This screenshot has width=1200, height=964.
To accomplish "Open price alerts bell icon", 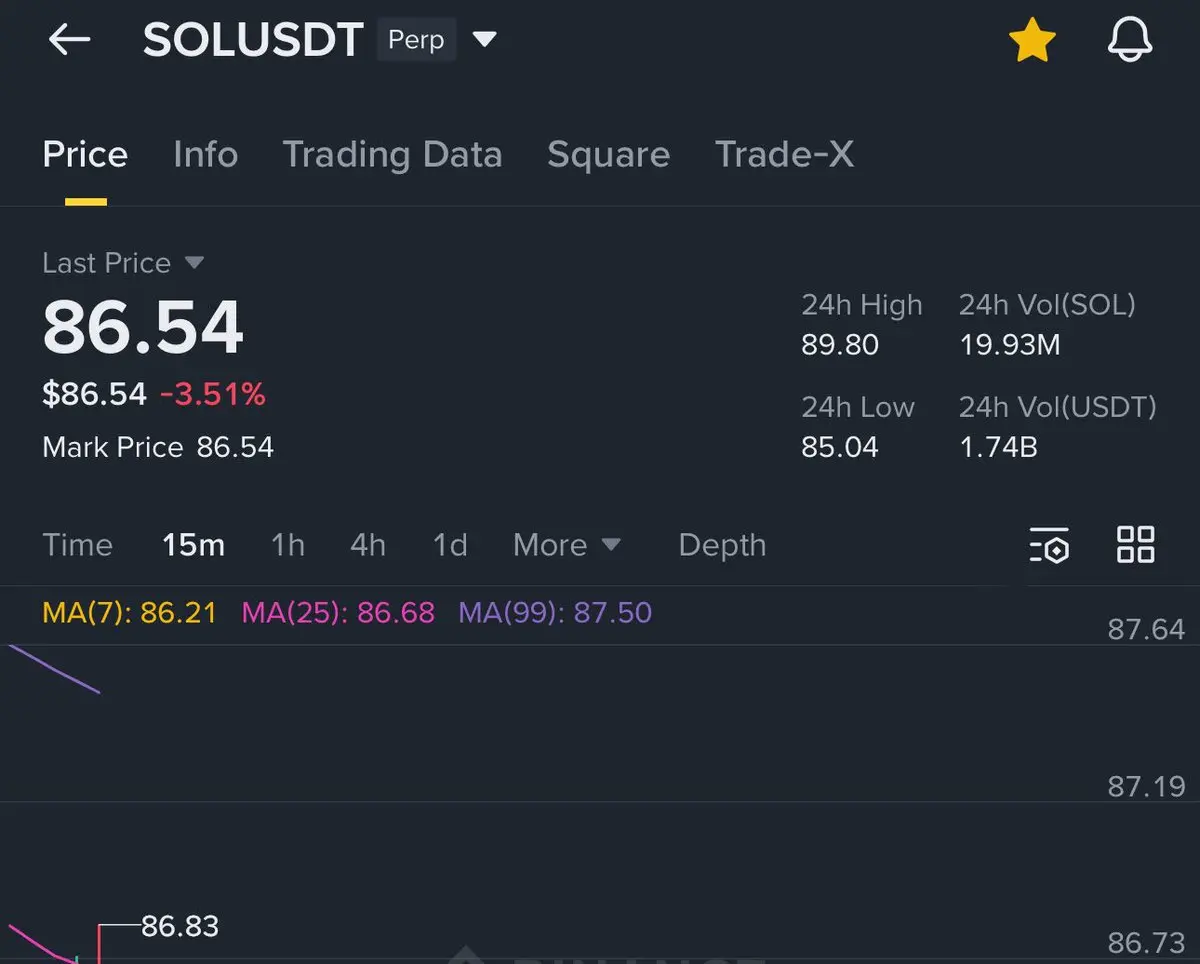I will [1130, 41].
